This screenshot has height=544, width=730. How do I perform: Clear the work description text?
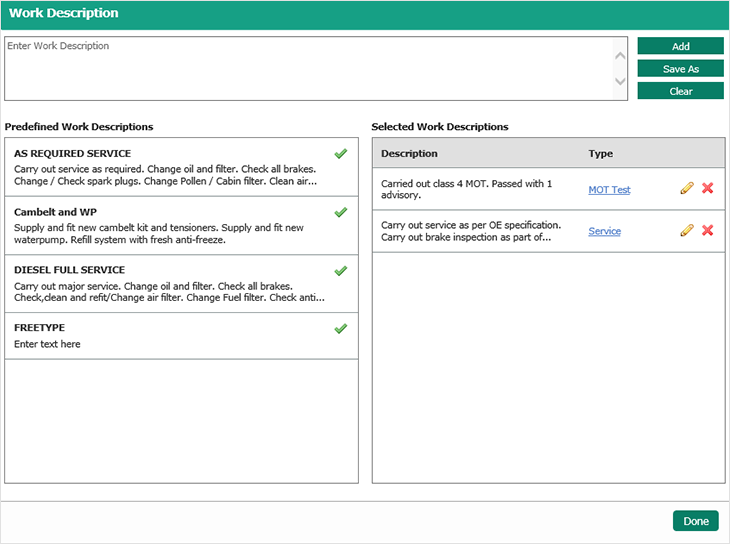680,91
